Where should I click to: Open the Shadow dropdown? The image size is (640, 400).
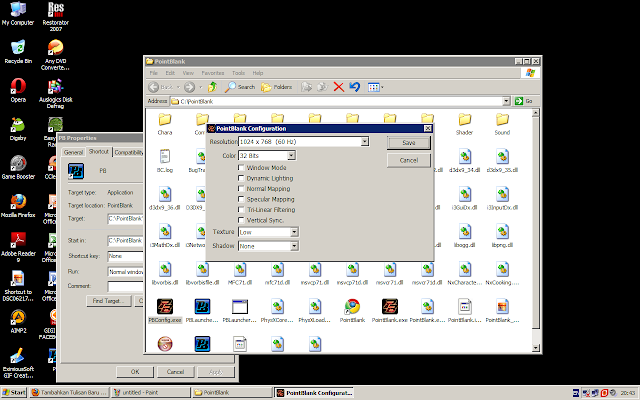pyautogui.click(x=294, y=246)
